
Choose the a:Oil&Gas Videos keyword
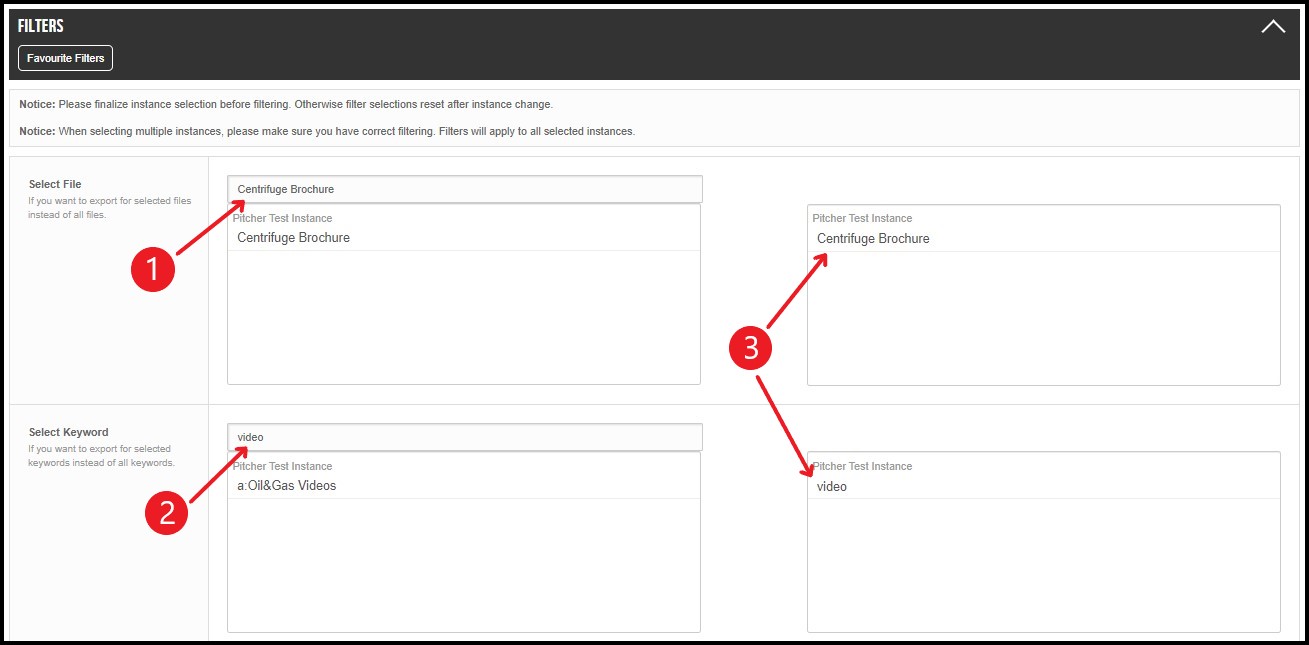coord(287,486)
